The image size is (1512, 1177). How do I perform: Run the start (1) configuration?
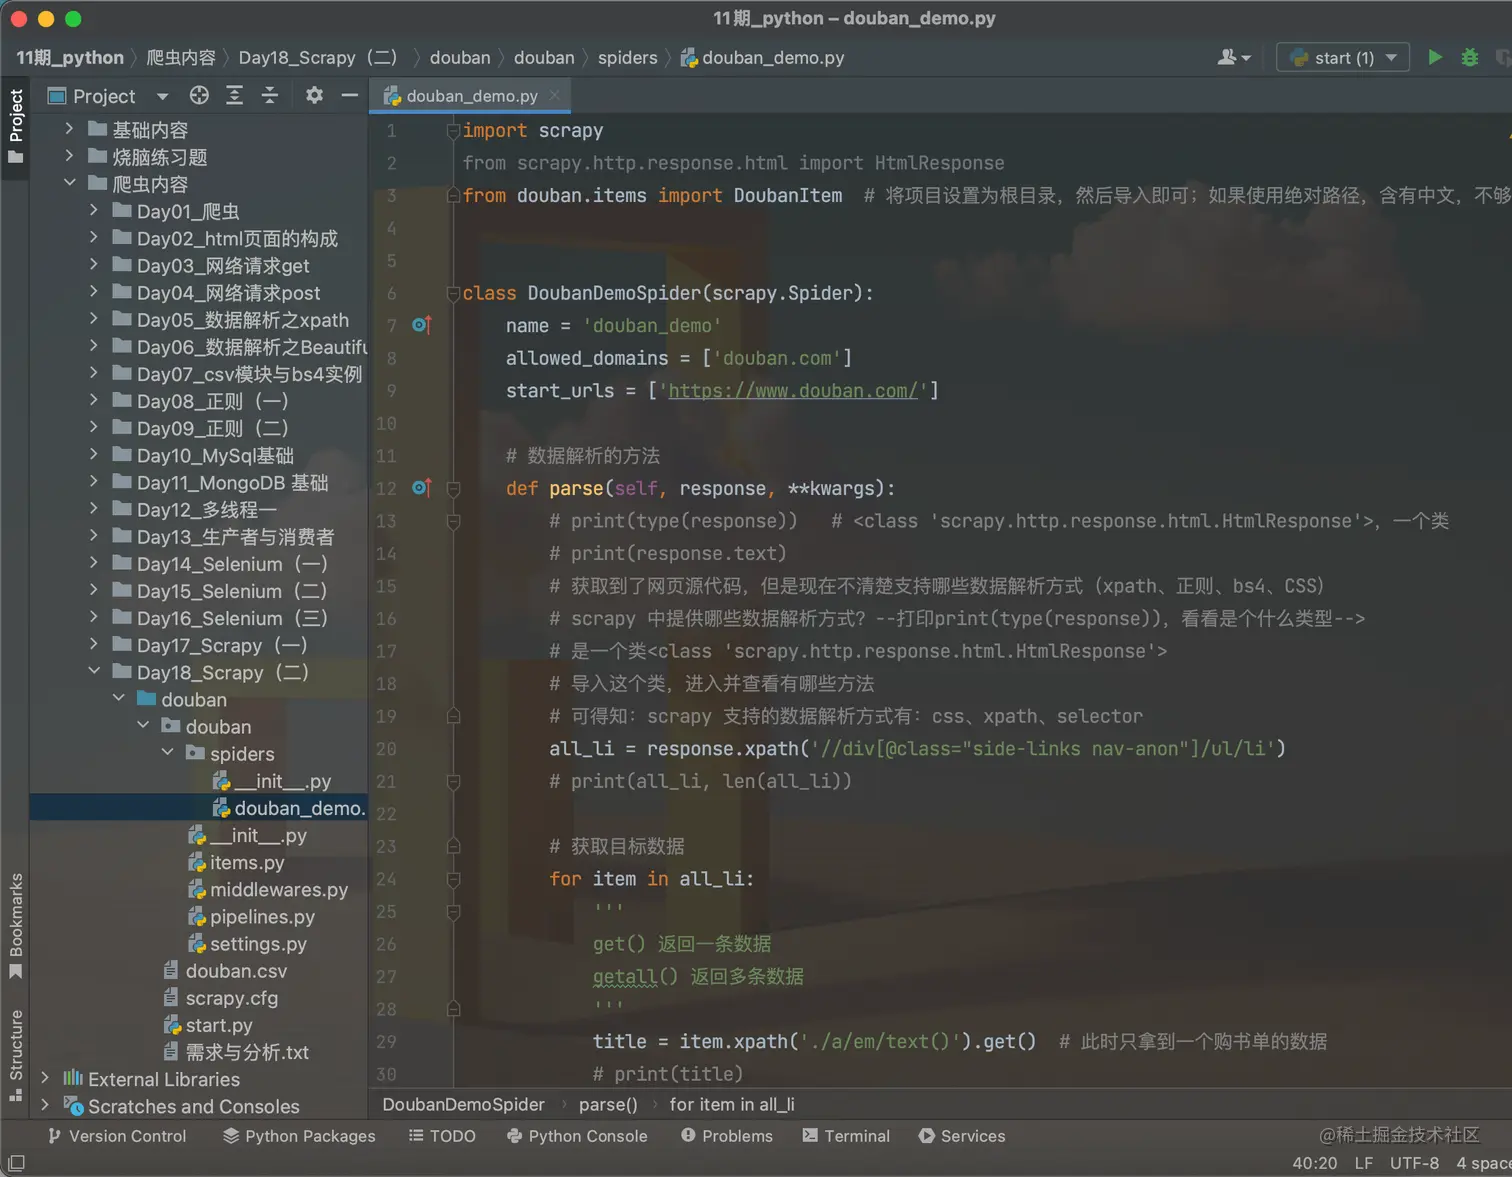click(x=1435, y=57)
